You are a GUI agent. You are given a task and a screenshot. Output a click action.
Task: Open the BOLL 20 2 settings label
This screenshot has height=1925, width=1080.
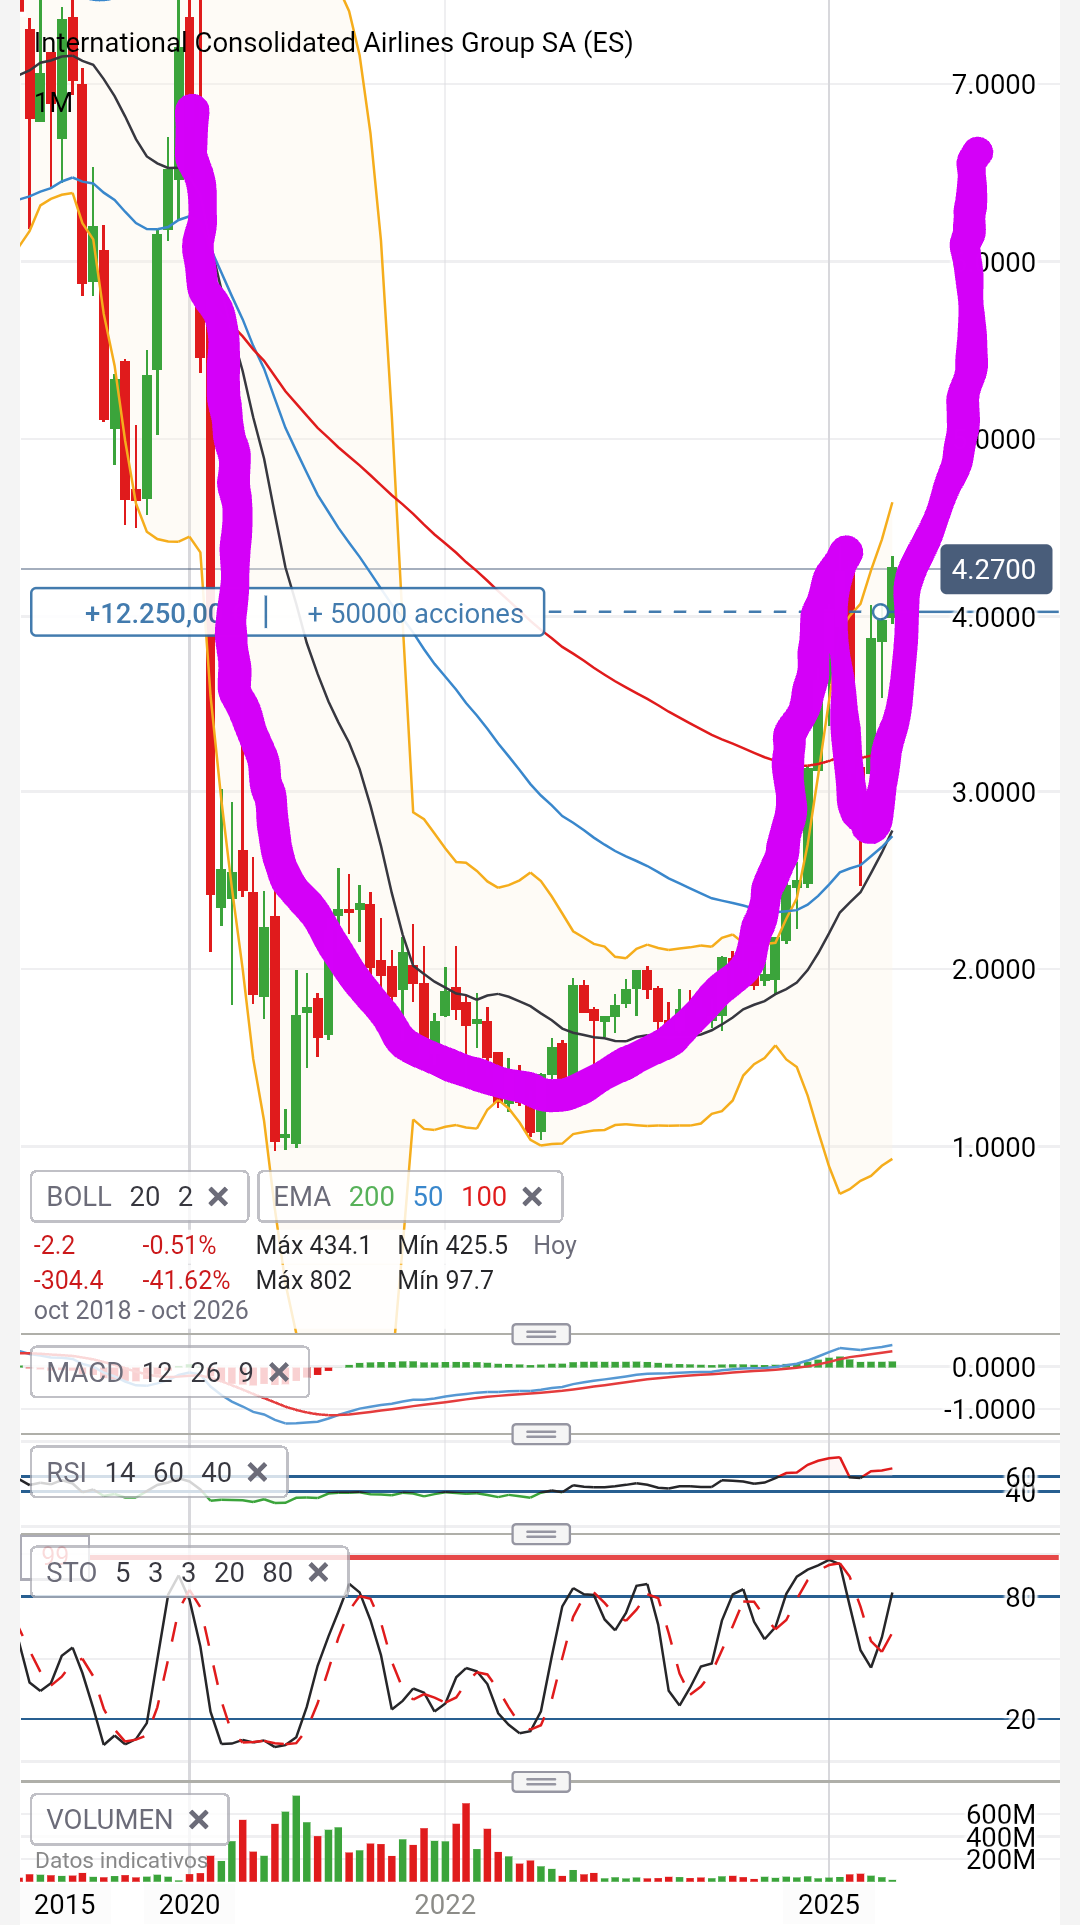pos(119,1196)
